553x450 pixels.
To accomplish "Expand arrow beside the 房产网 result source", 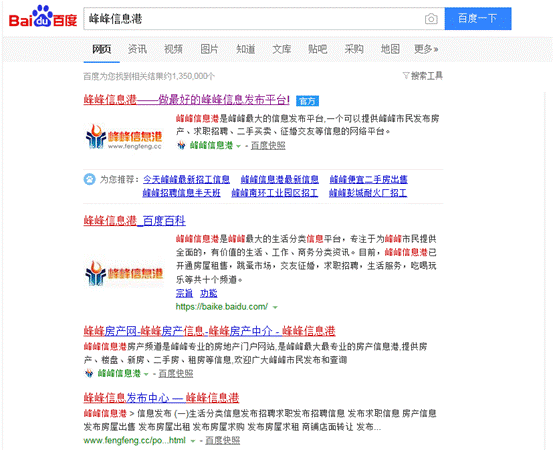I will pos(146,374).
